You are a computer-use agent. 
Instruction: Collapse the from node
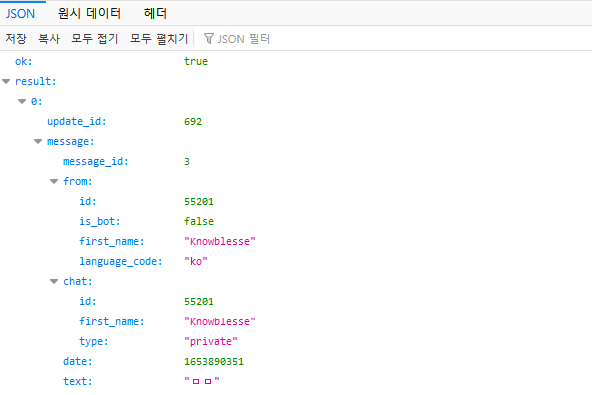(x=54, y=181)
